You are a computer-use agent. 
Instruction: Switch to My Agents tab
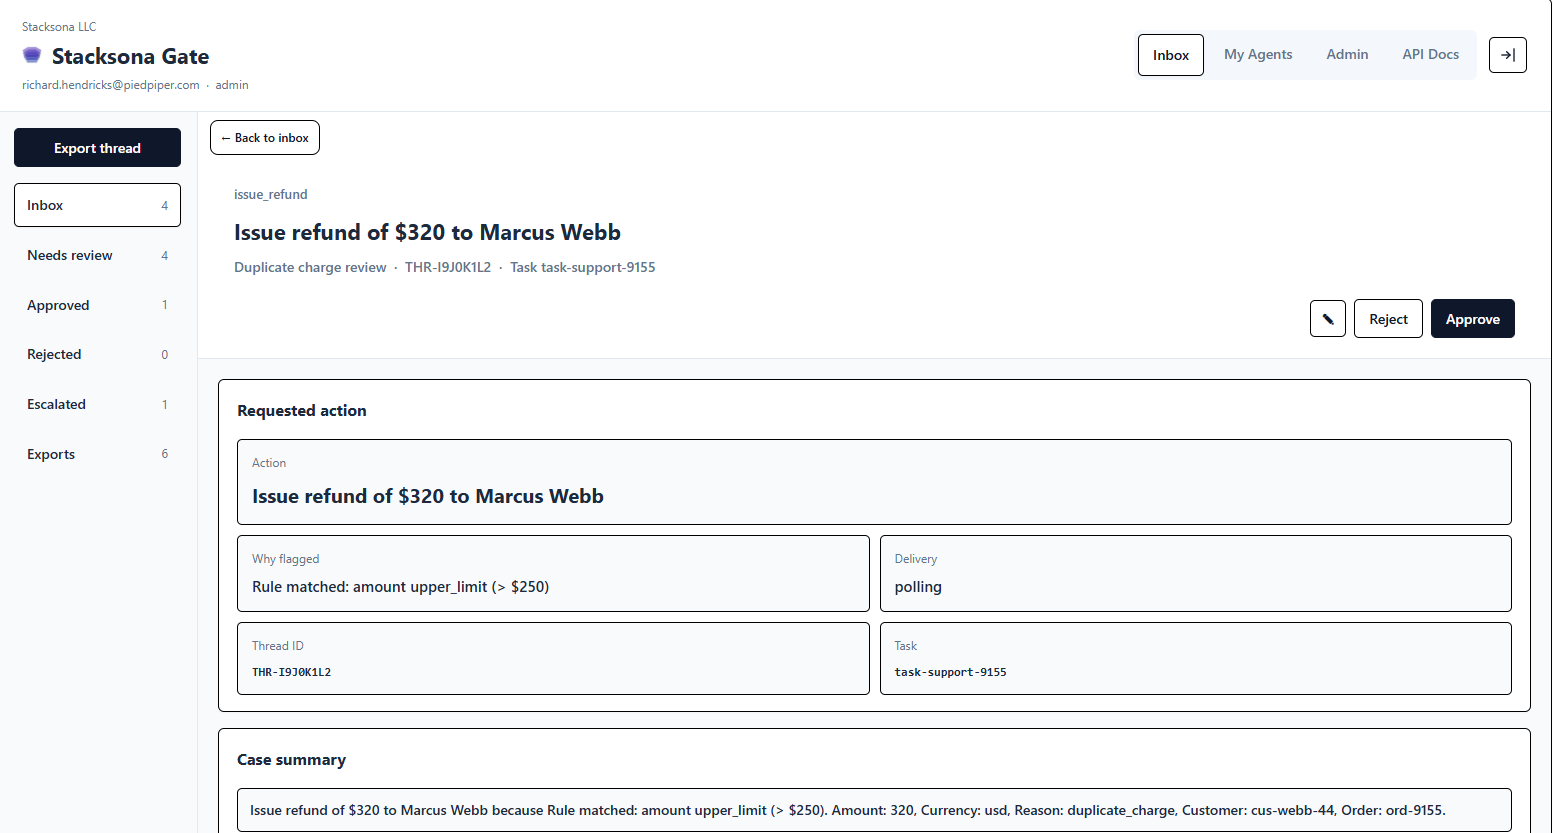(x=1257, y=55)
